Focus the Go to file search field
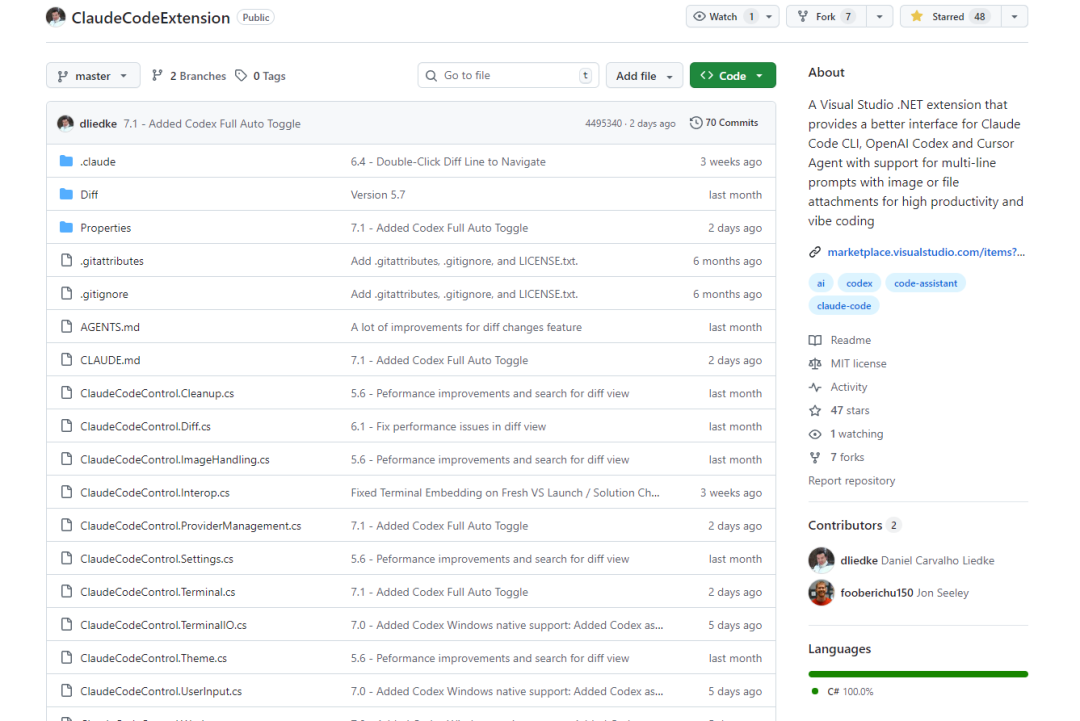Viewport: 1080px width, 721px height. 508,76
